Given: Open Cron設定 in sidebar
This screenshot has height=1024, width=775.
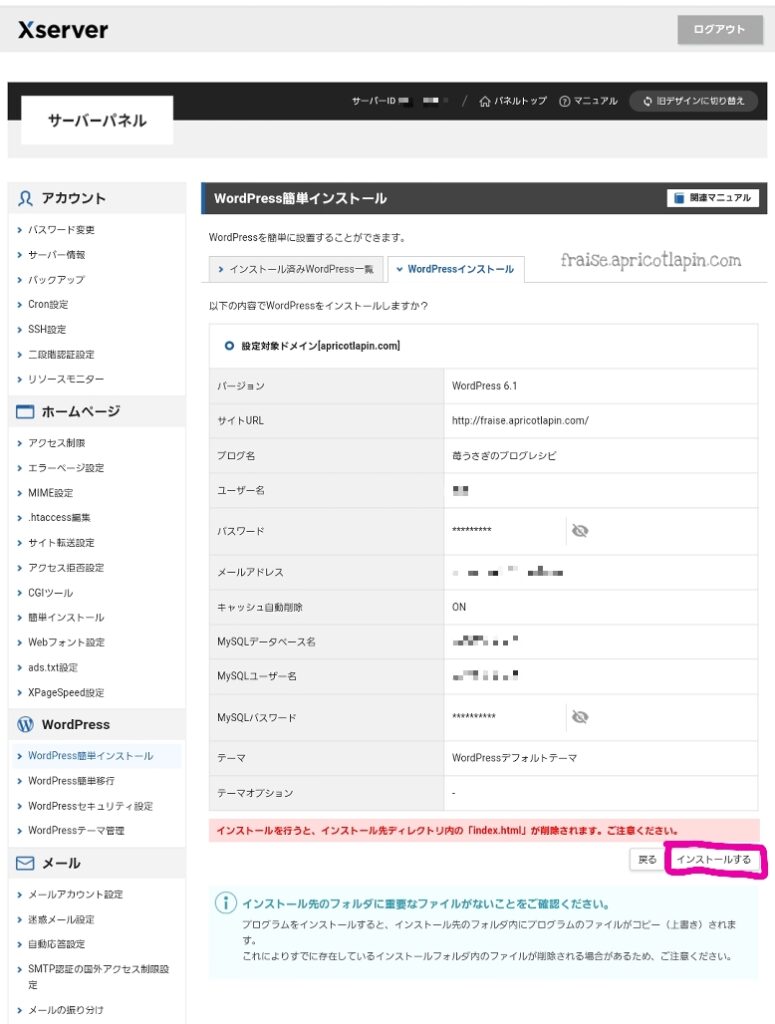Looking at the screenshot, I should click(x=48, y=304).
